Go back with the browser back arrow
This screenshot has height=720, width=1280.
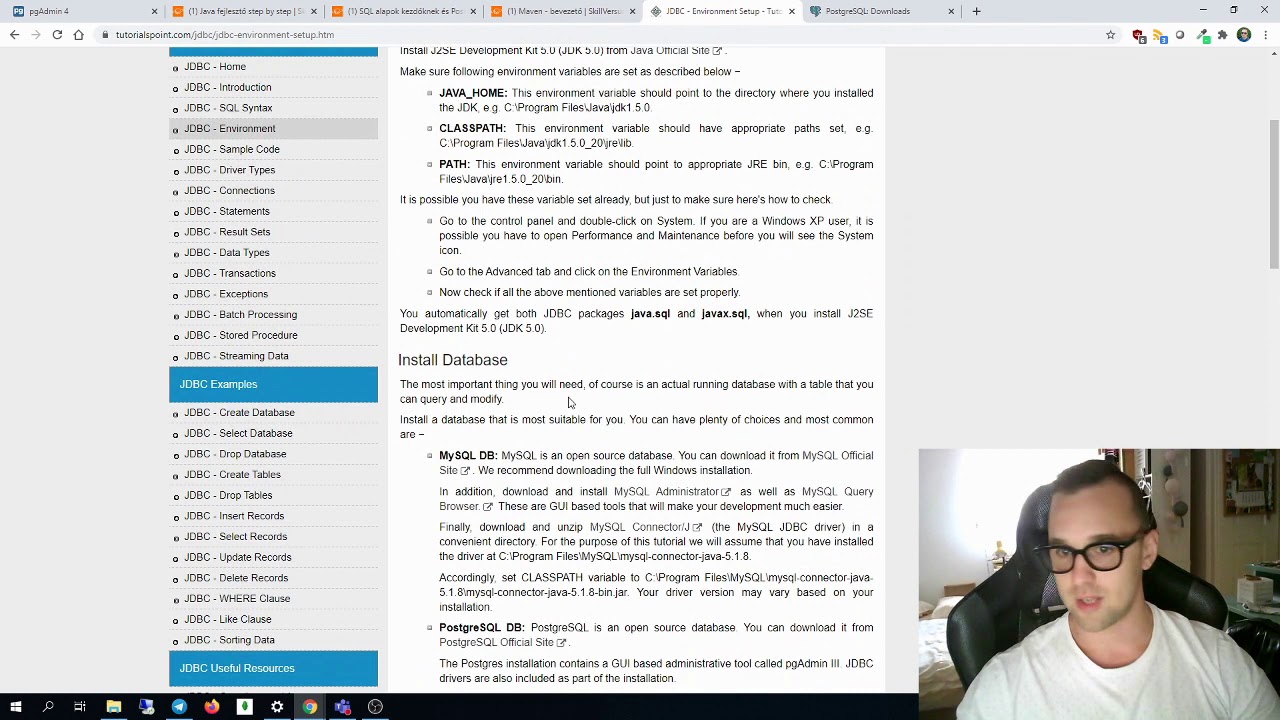pyautogui.click(x=14, y=35)
